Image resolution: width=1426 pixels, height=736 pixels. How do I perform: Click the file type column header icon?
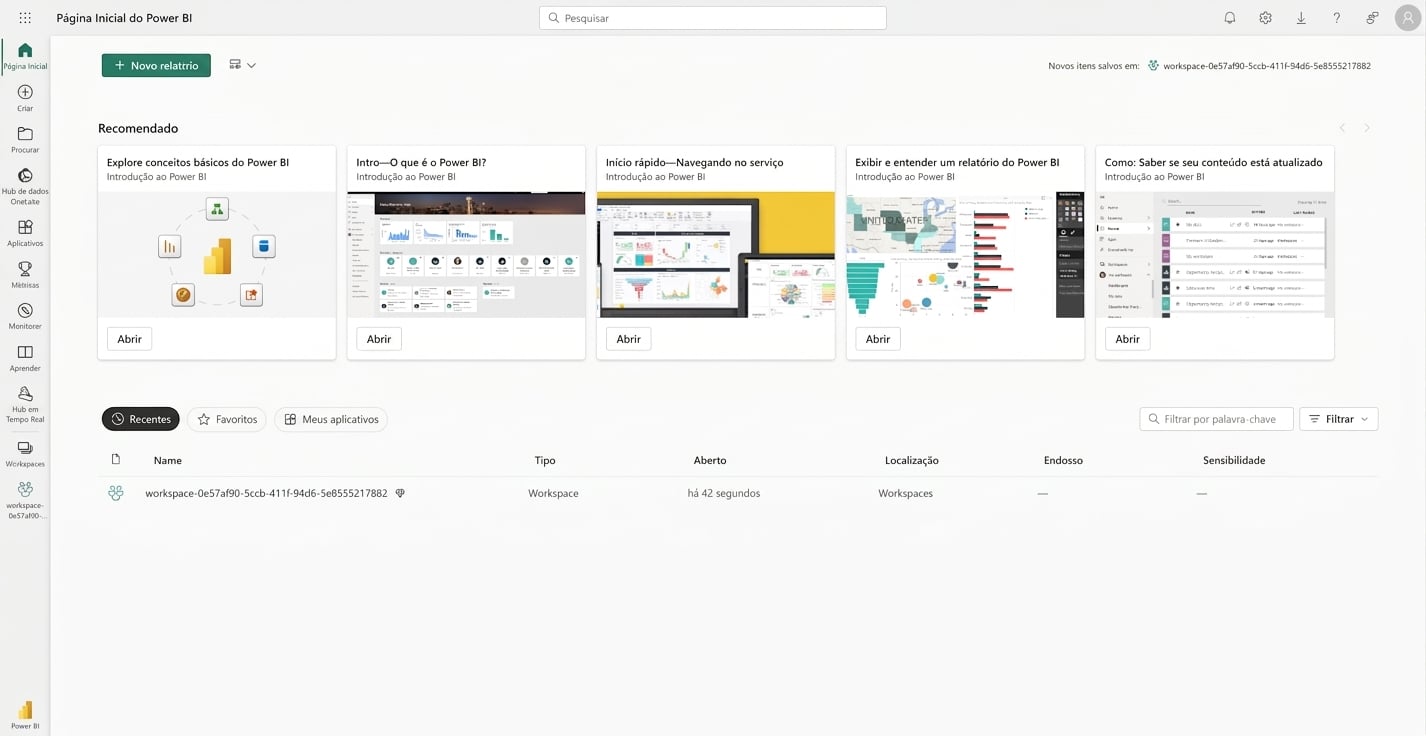(116, 459)
